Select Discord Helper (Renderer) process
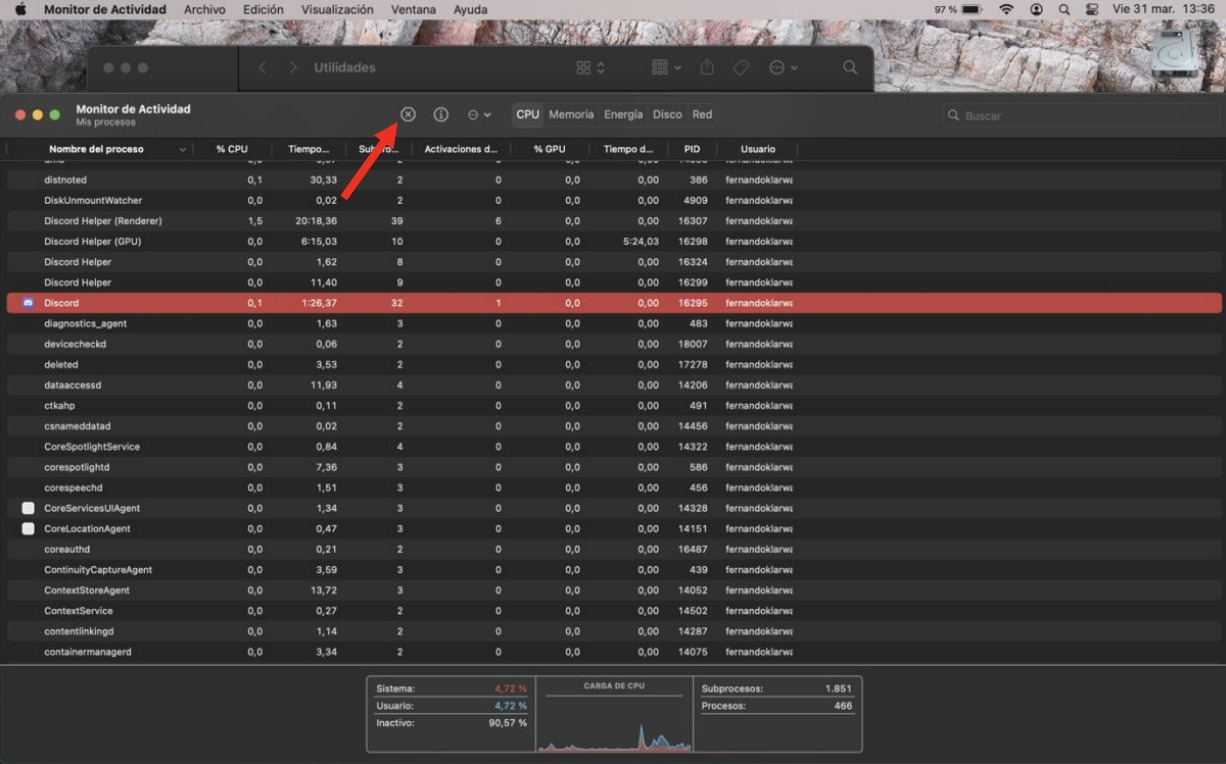 pyautogui.click(x=614, y=221)
